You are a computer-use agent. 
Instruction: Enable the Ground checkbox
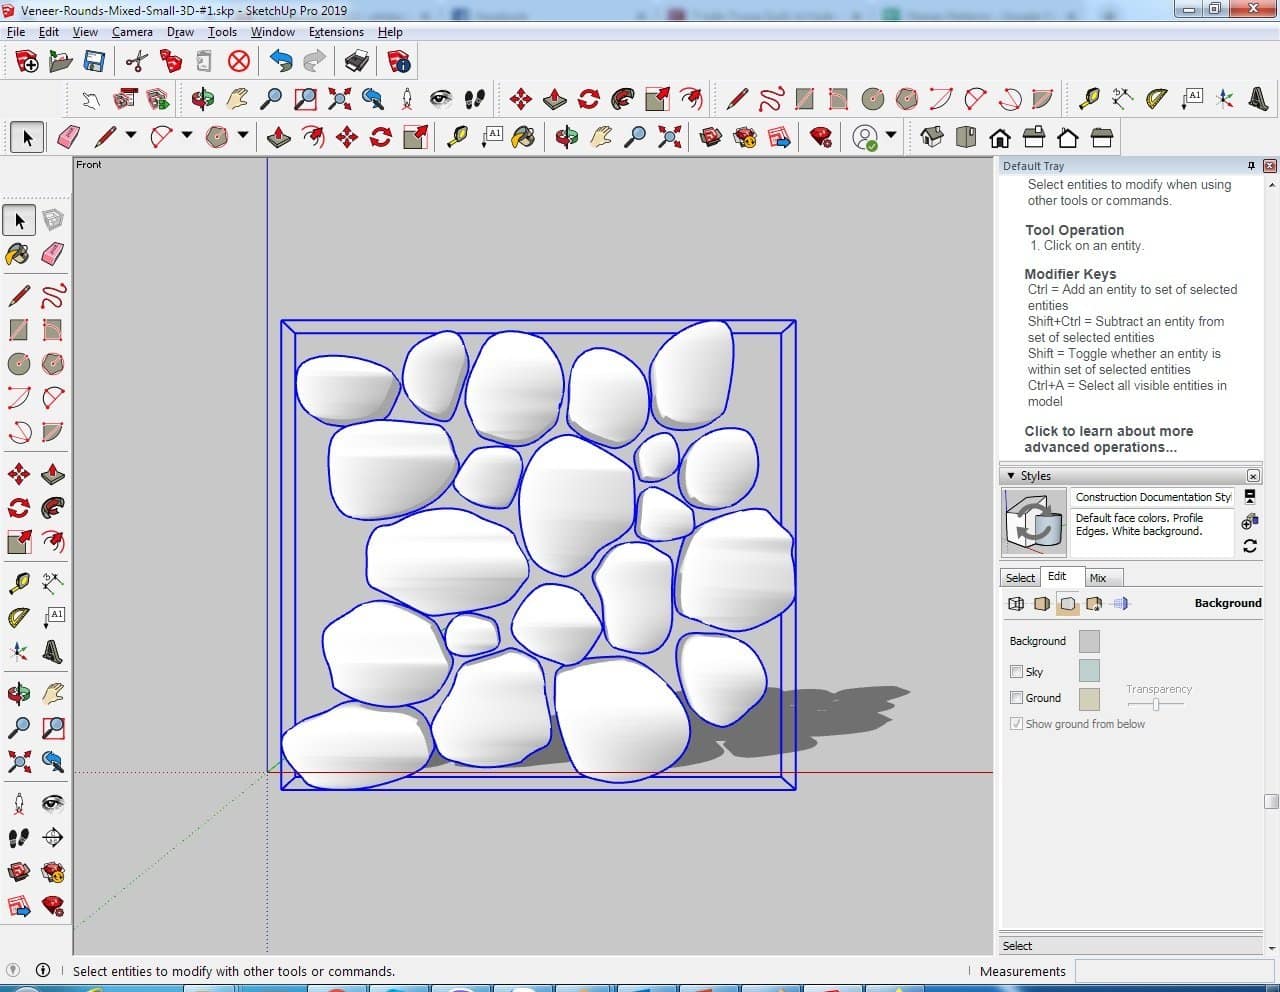pyautogui.click(x=1016, y=698)
